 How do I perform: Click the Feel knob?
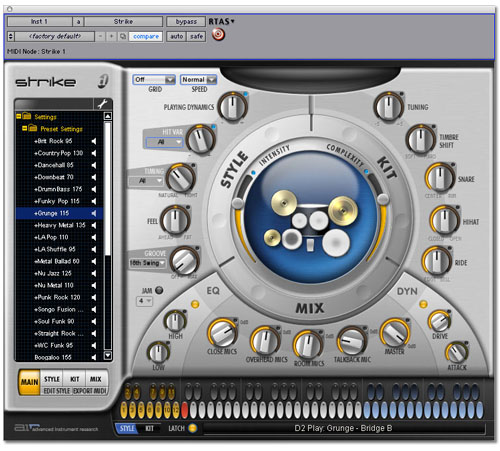175,220
